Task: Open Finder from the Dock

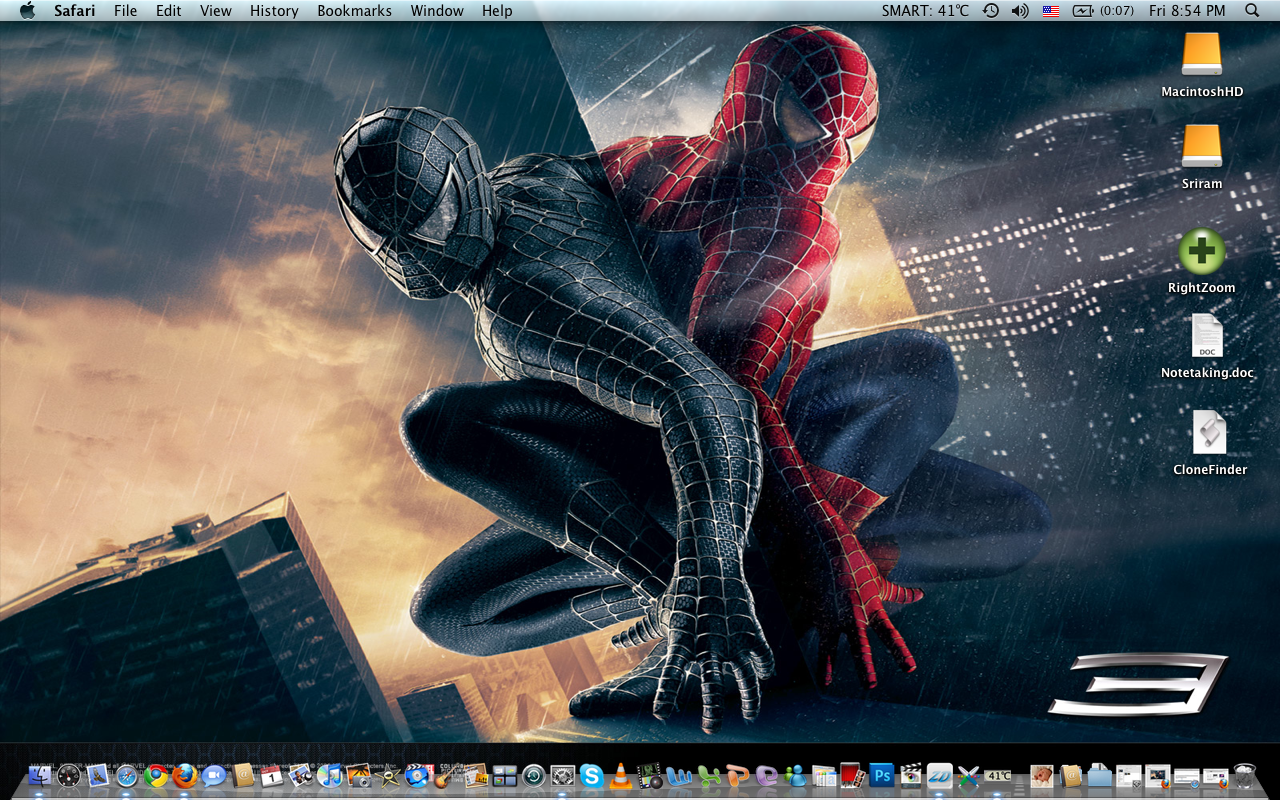Action: pyautogui.click(x=40, y=775)
